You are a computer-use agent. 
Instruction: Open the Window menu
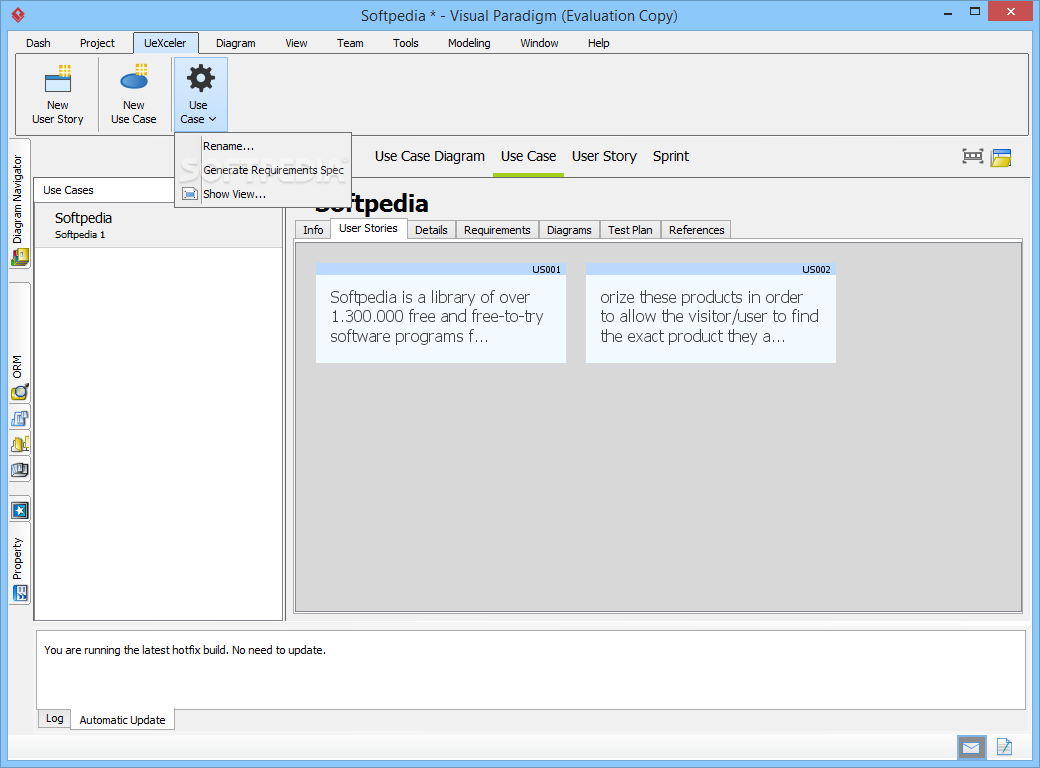click(539, 43)
